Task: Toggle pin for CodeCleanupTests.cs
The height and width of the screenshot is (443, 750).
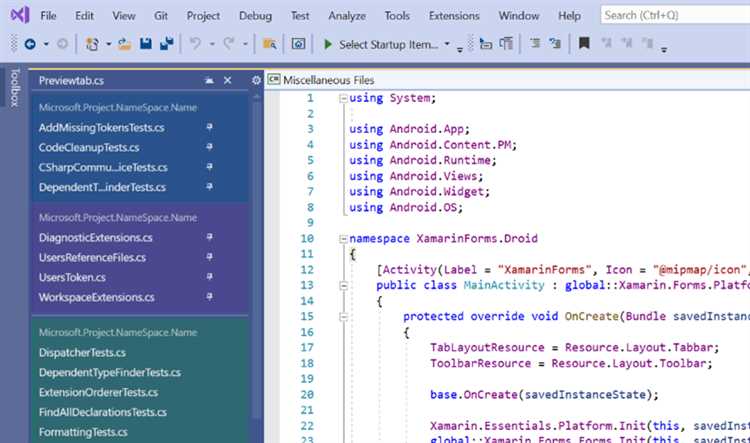Action: point(209,147)
